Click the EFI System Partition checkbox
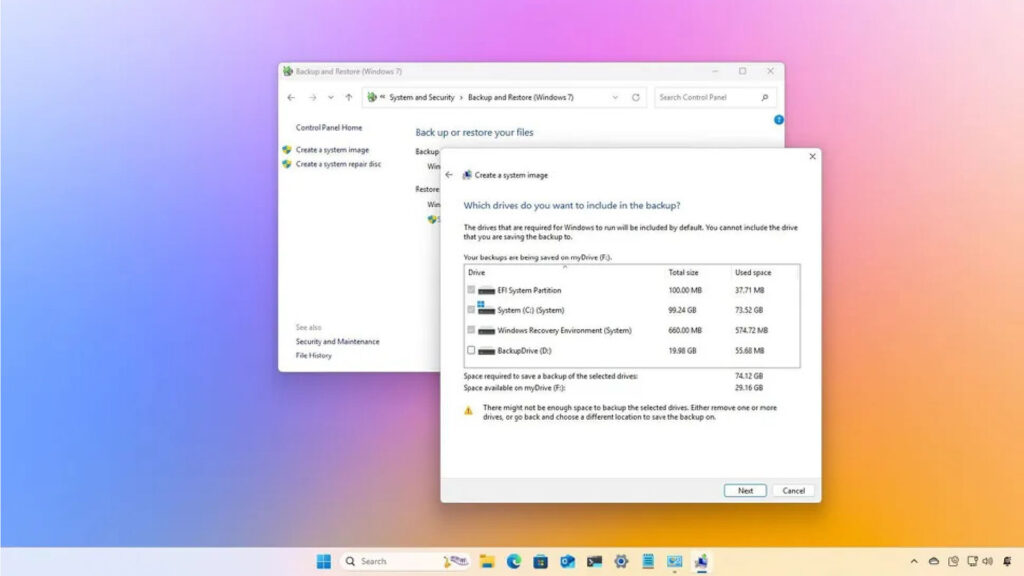1024x576 pixels. 471,290
